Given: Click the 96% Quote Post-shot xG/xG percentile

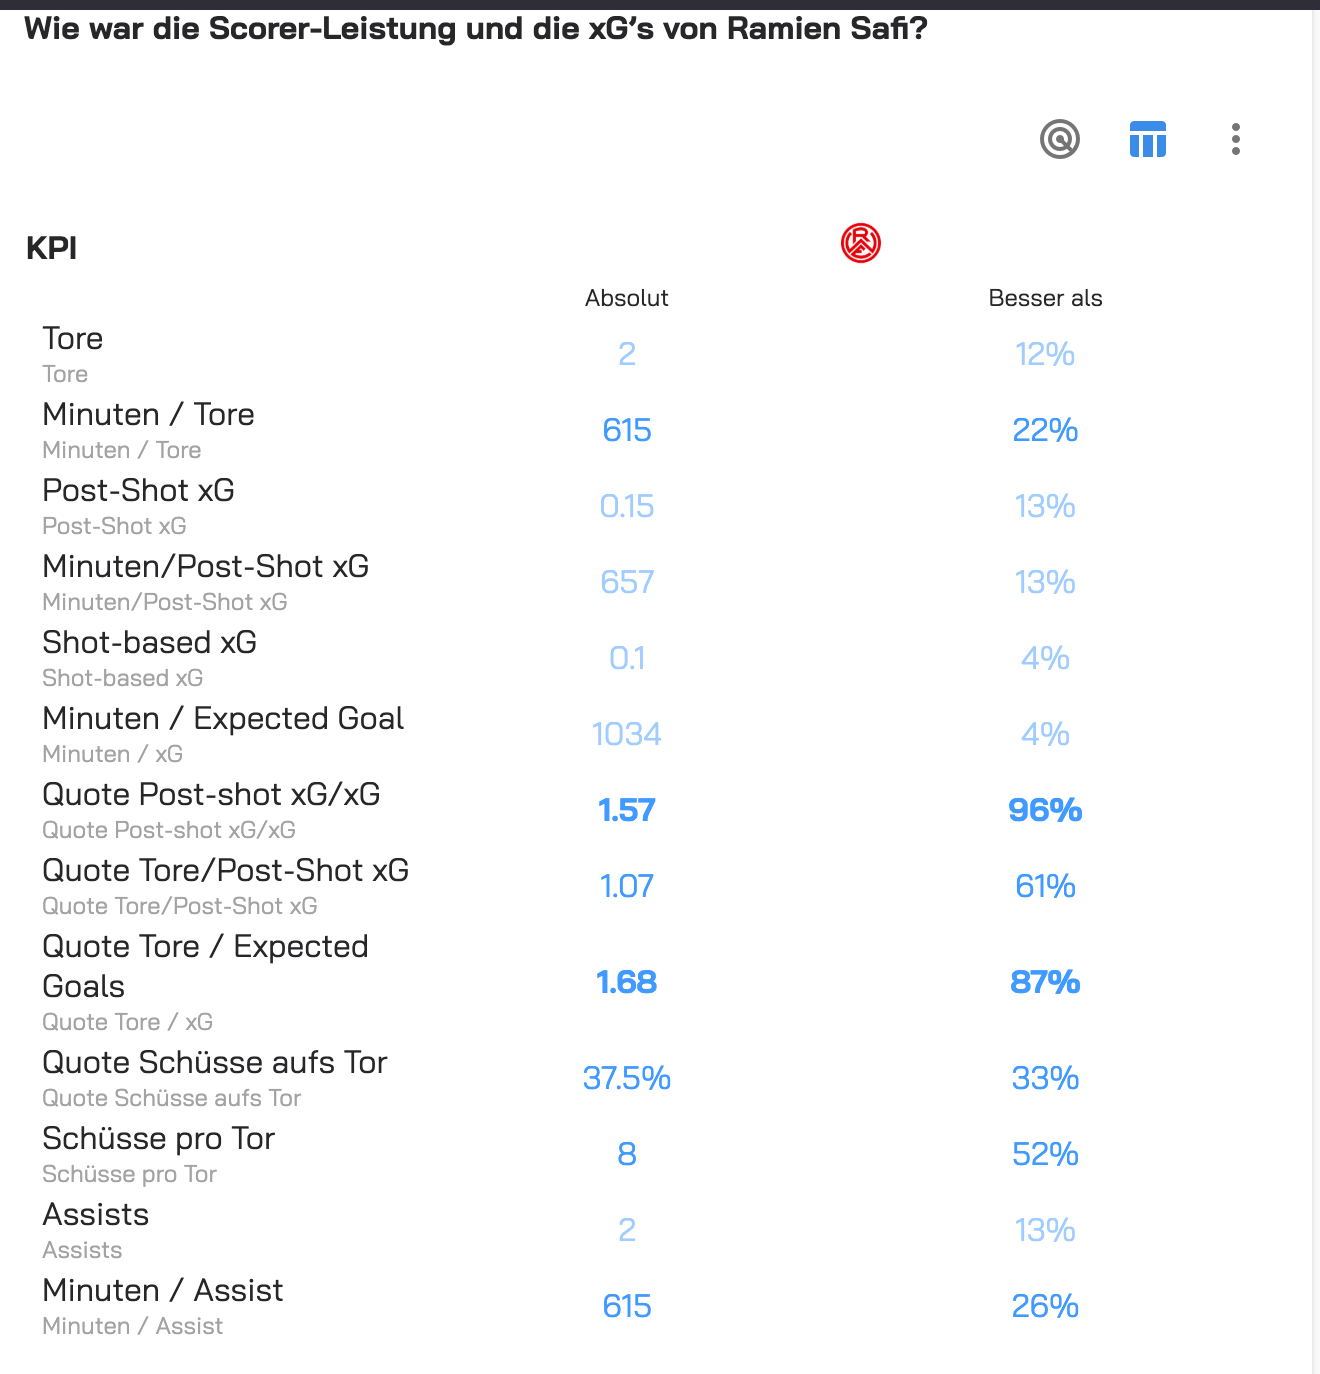Looking at the screenshot, I should tap(1045, 810).
